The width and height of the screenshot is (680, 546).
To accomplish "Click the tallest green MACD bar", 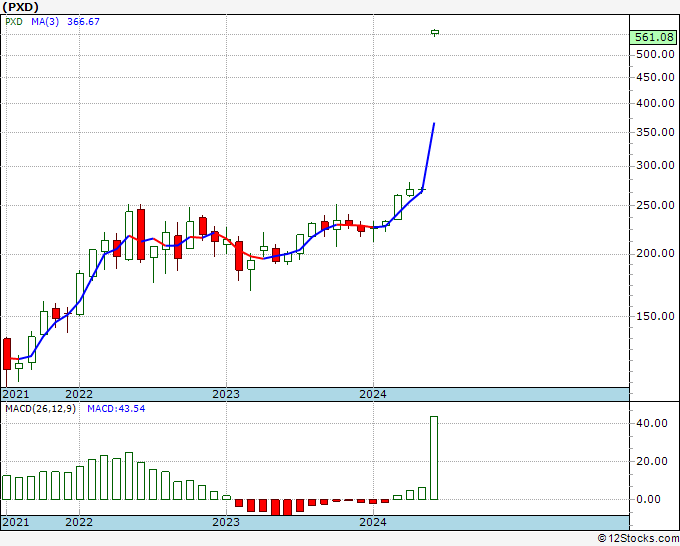I will pyautogui.click(x=434, y=458).
